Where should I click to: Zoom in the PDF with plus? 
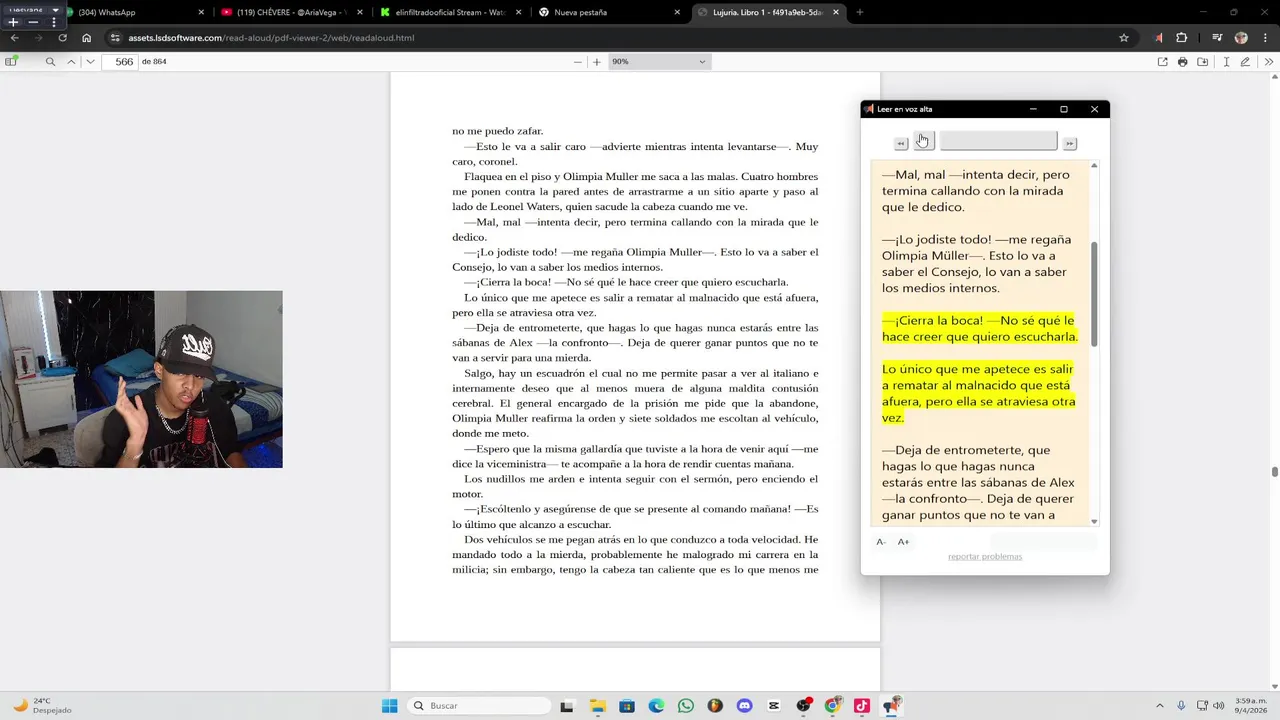point(597,62)
